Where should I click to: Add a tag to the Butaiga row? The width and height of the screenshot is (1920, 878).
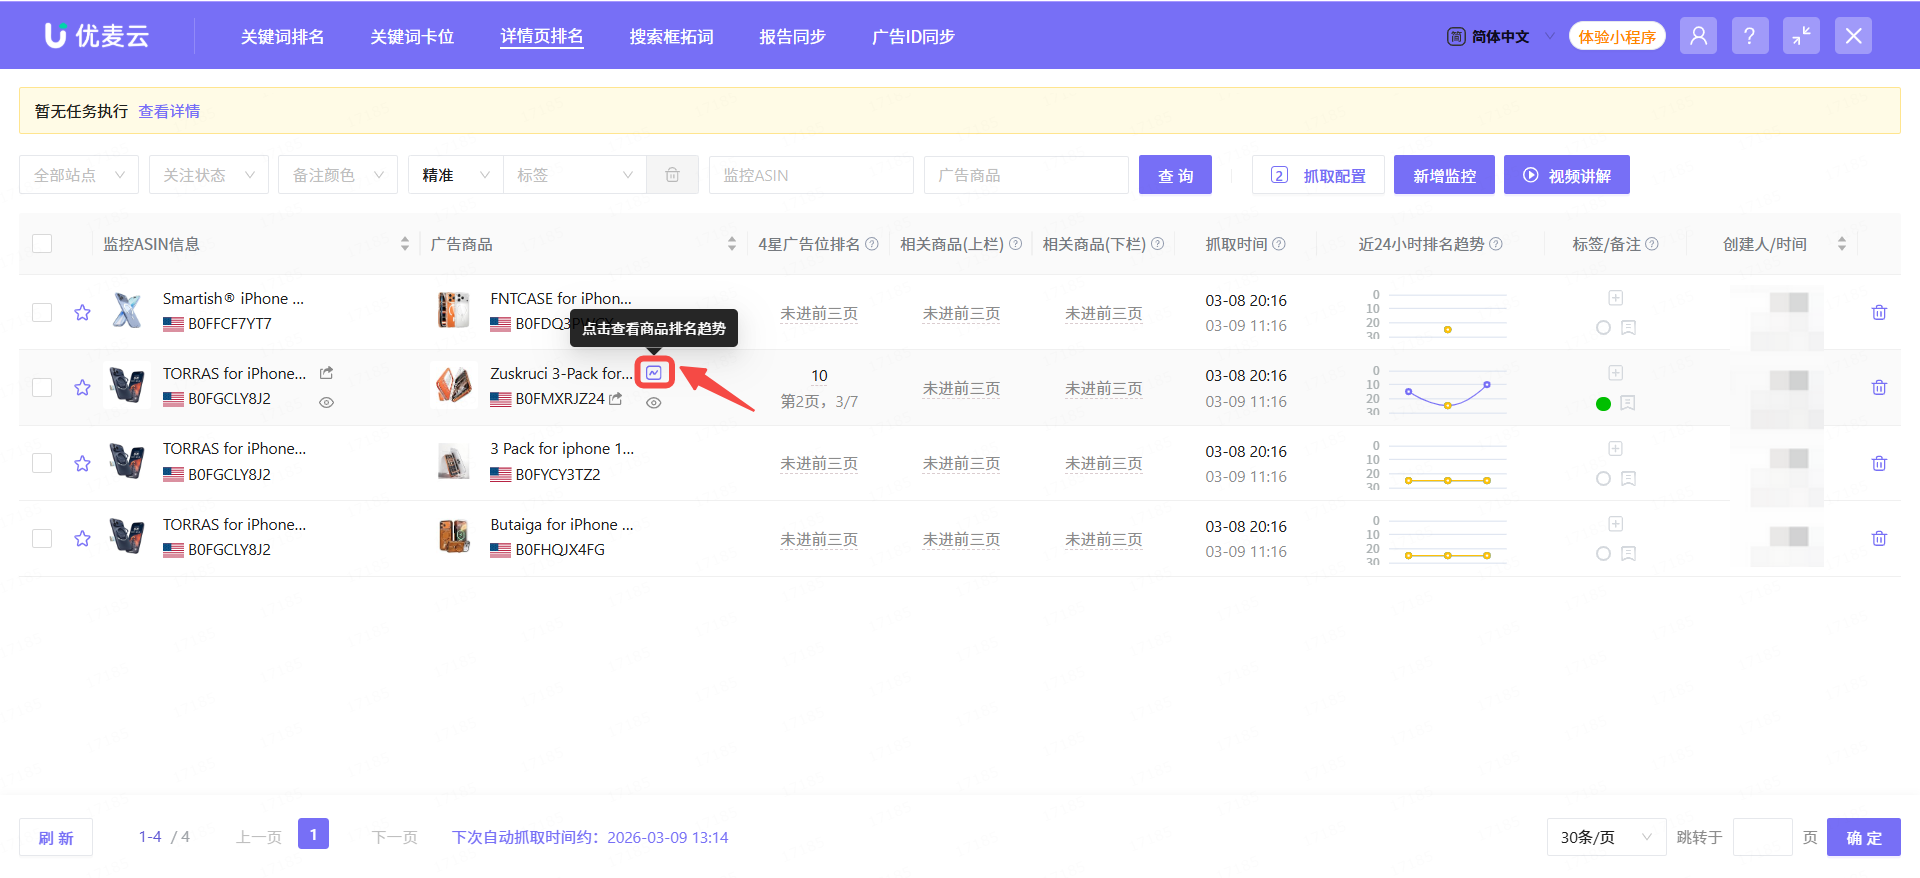[x=1615, y=524]
